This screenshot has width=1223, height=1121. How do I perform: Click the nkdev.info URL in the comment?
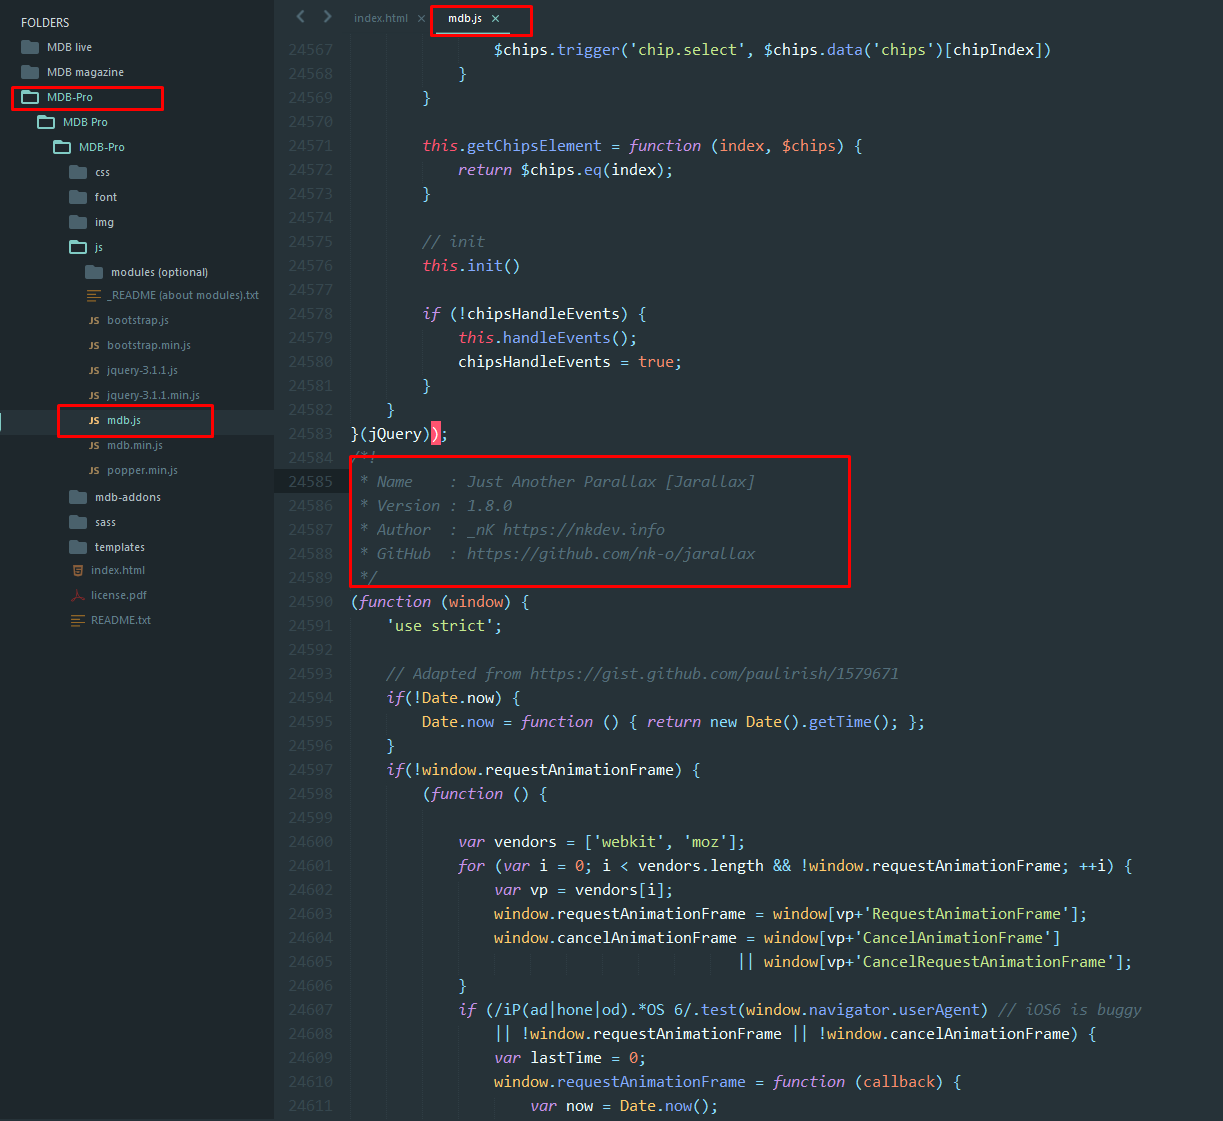click(584, 530)
